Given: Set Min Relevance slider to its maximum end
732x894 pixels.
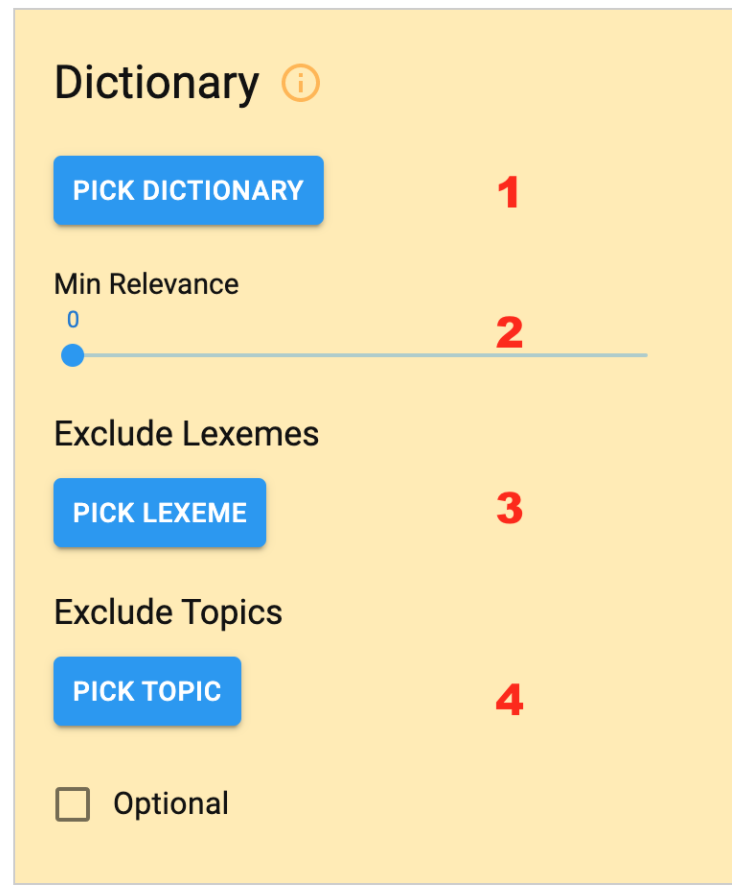Looking at the screenshot, I should pyautogui.click(x=646, y=355).
